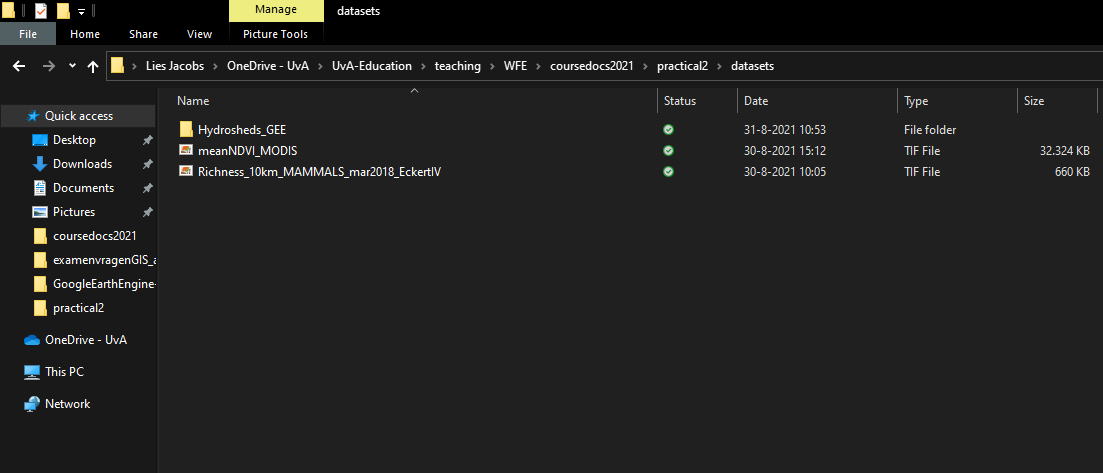The image size is (1103, 473).
Task: Open coursedocs2021 in navigation pane
Action: [94, 236]
